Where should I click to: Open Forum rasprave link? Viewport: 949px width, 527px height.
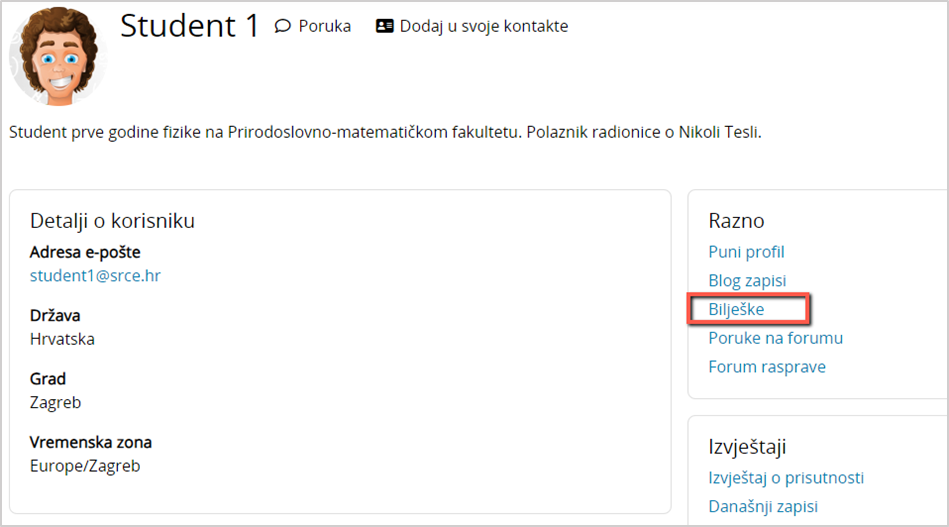click(767, 367)
